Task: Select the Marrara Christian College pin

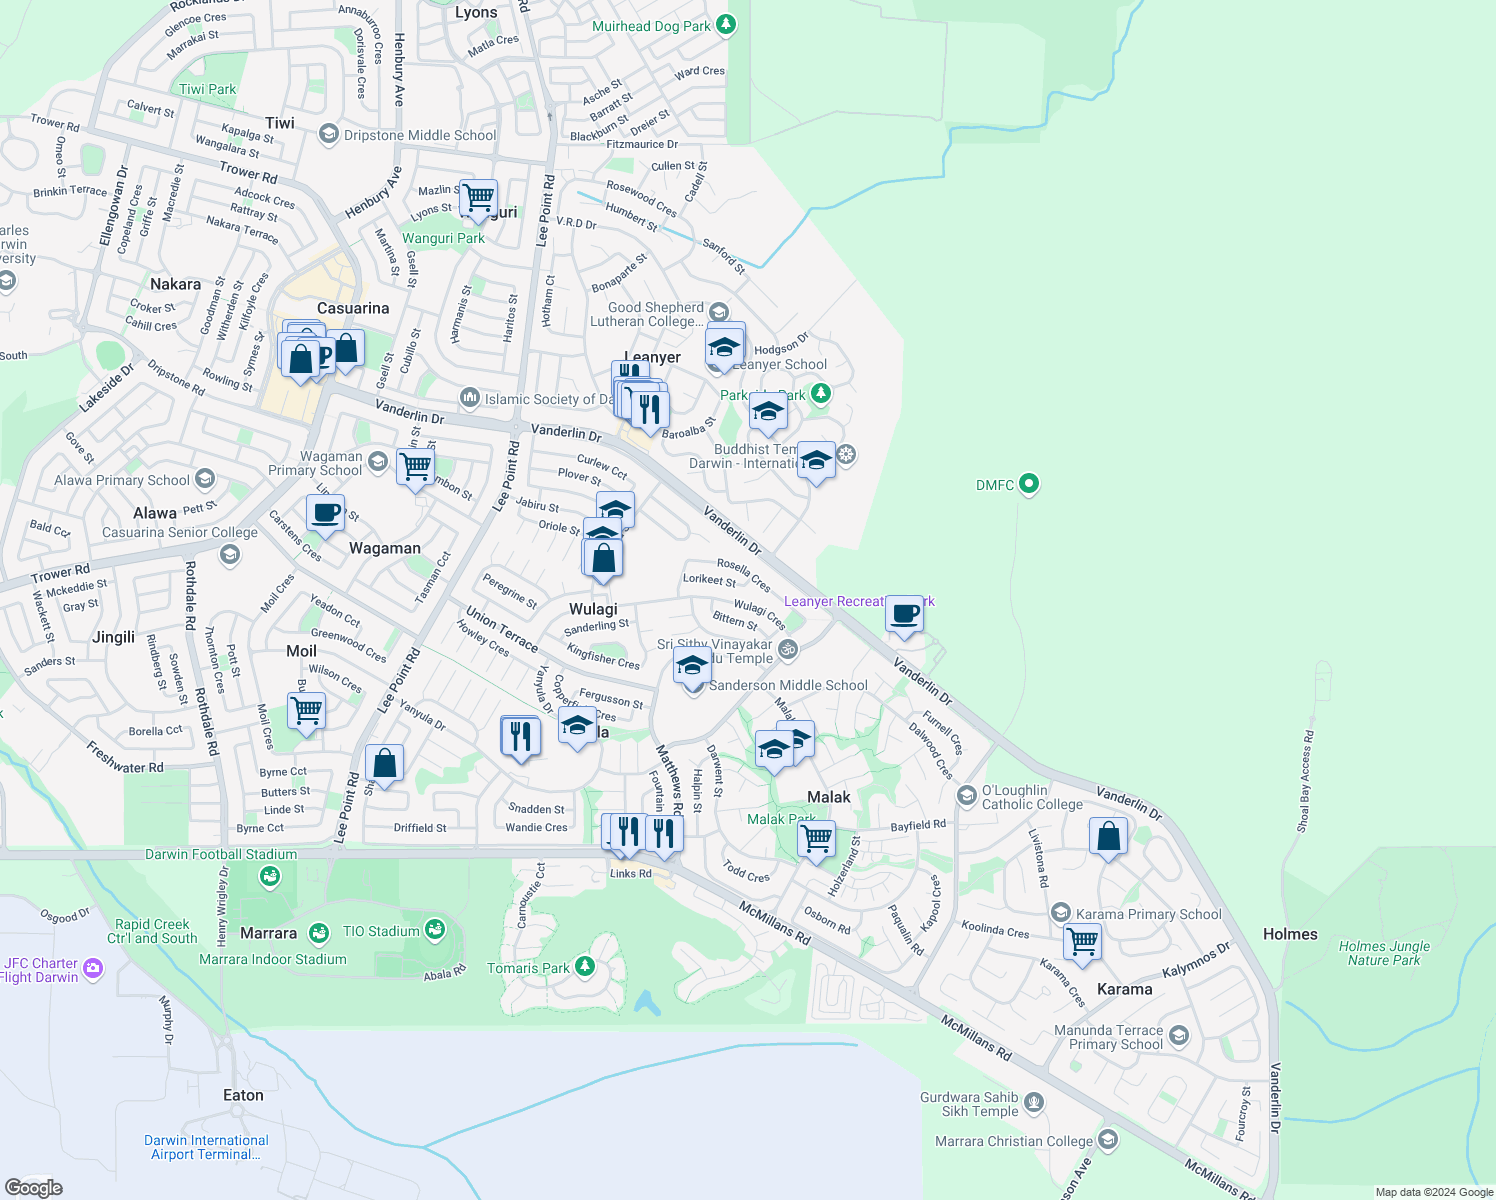Action: tap(1107, 1140)
